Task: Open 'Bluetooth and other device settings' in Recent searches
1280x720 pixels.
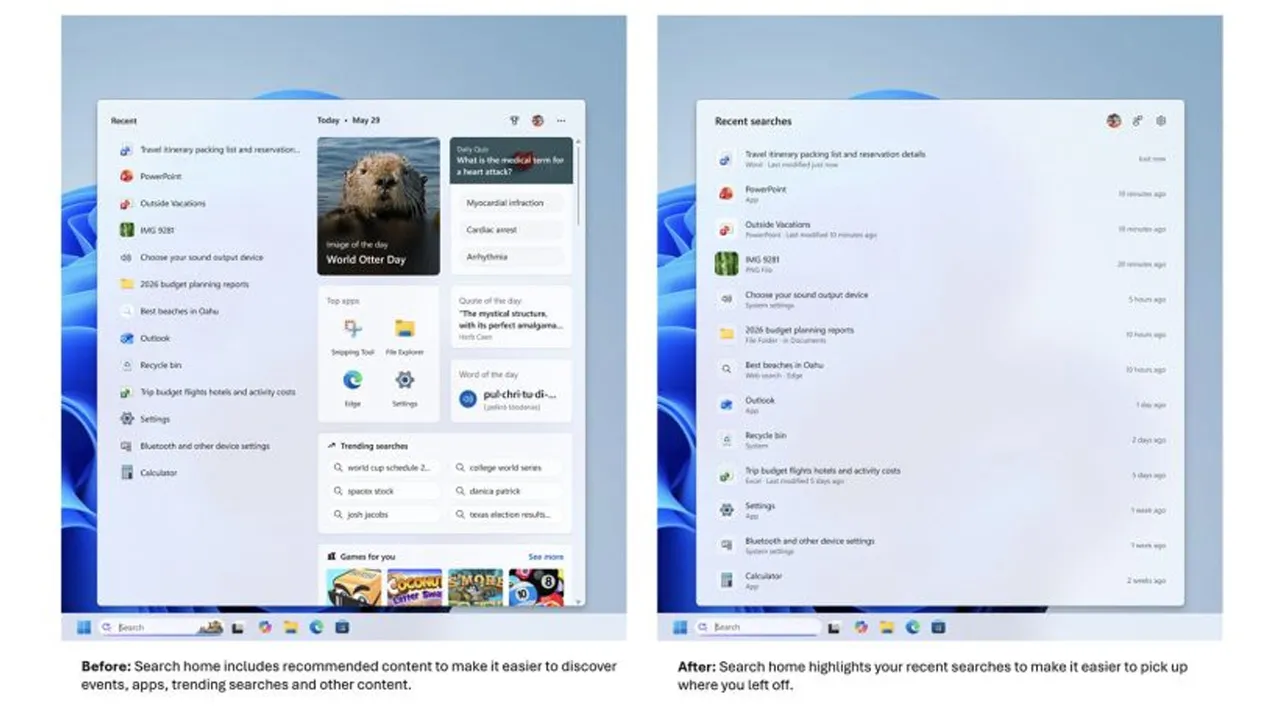Action: click(940, 545)
